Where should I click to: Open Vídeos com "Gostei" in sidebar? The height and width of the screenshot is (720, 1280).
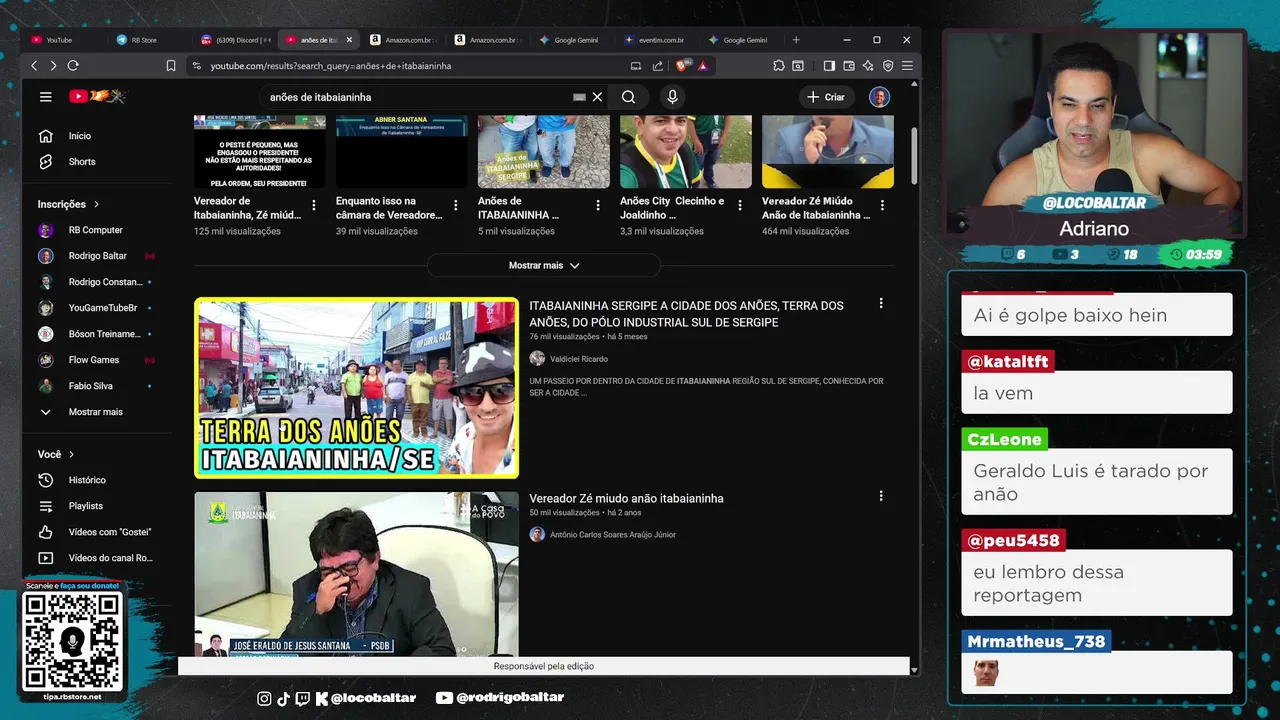point(96,532)
